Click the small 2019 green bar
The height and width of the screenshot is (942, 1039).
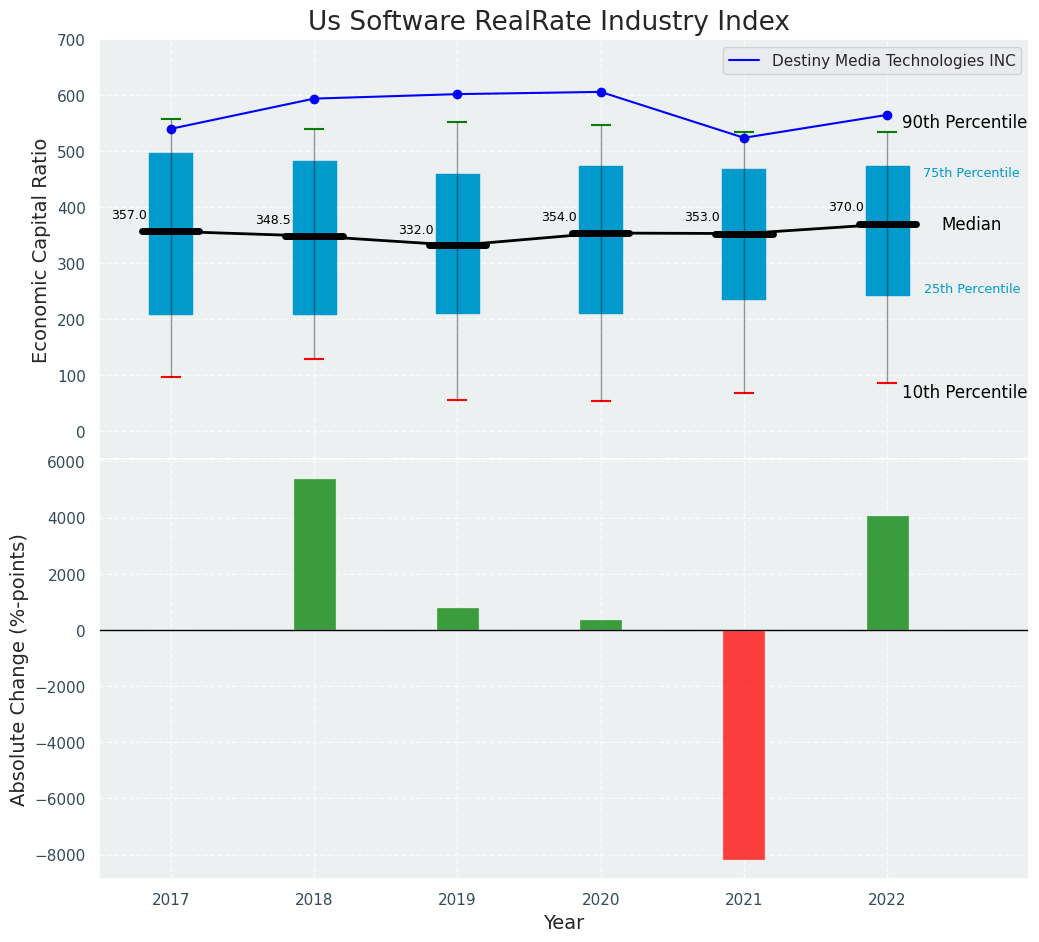[x=457, y=619]
